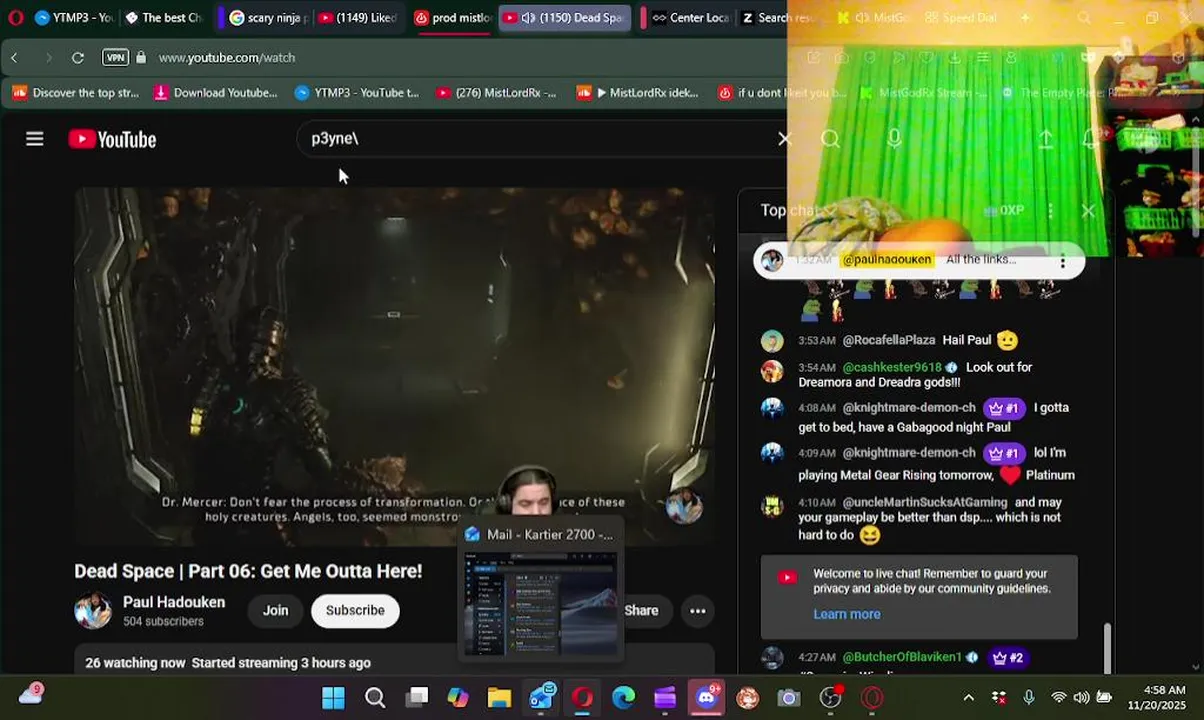Open the Learn more chat guidelines link
Screen dimensions: 1204x720
pyautogui.click(x=847, y=614)
